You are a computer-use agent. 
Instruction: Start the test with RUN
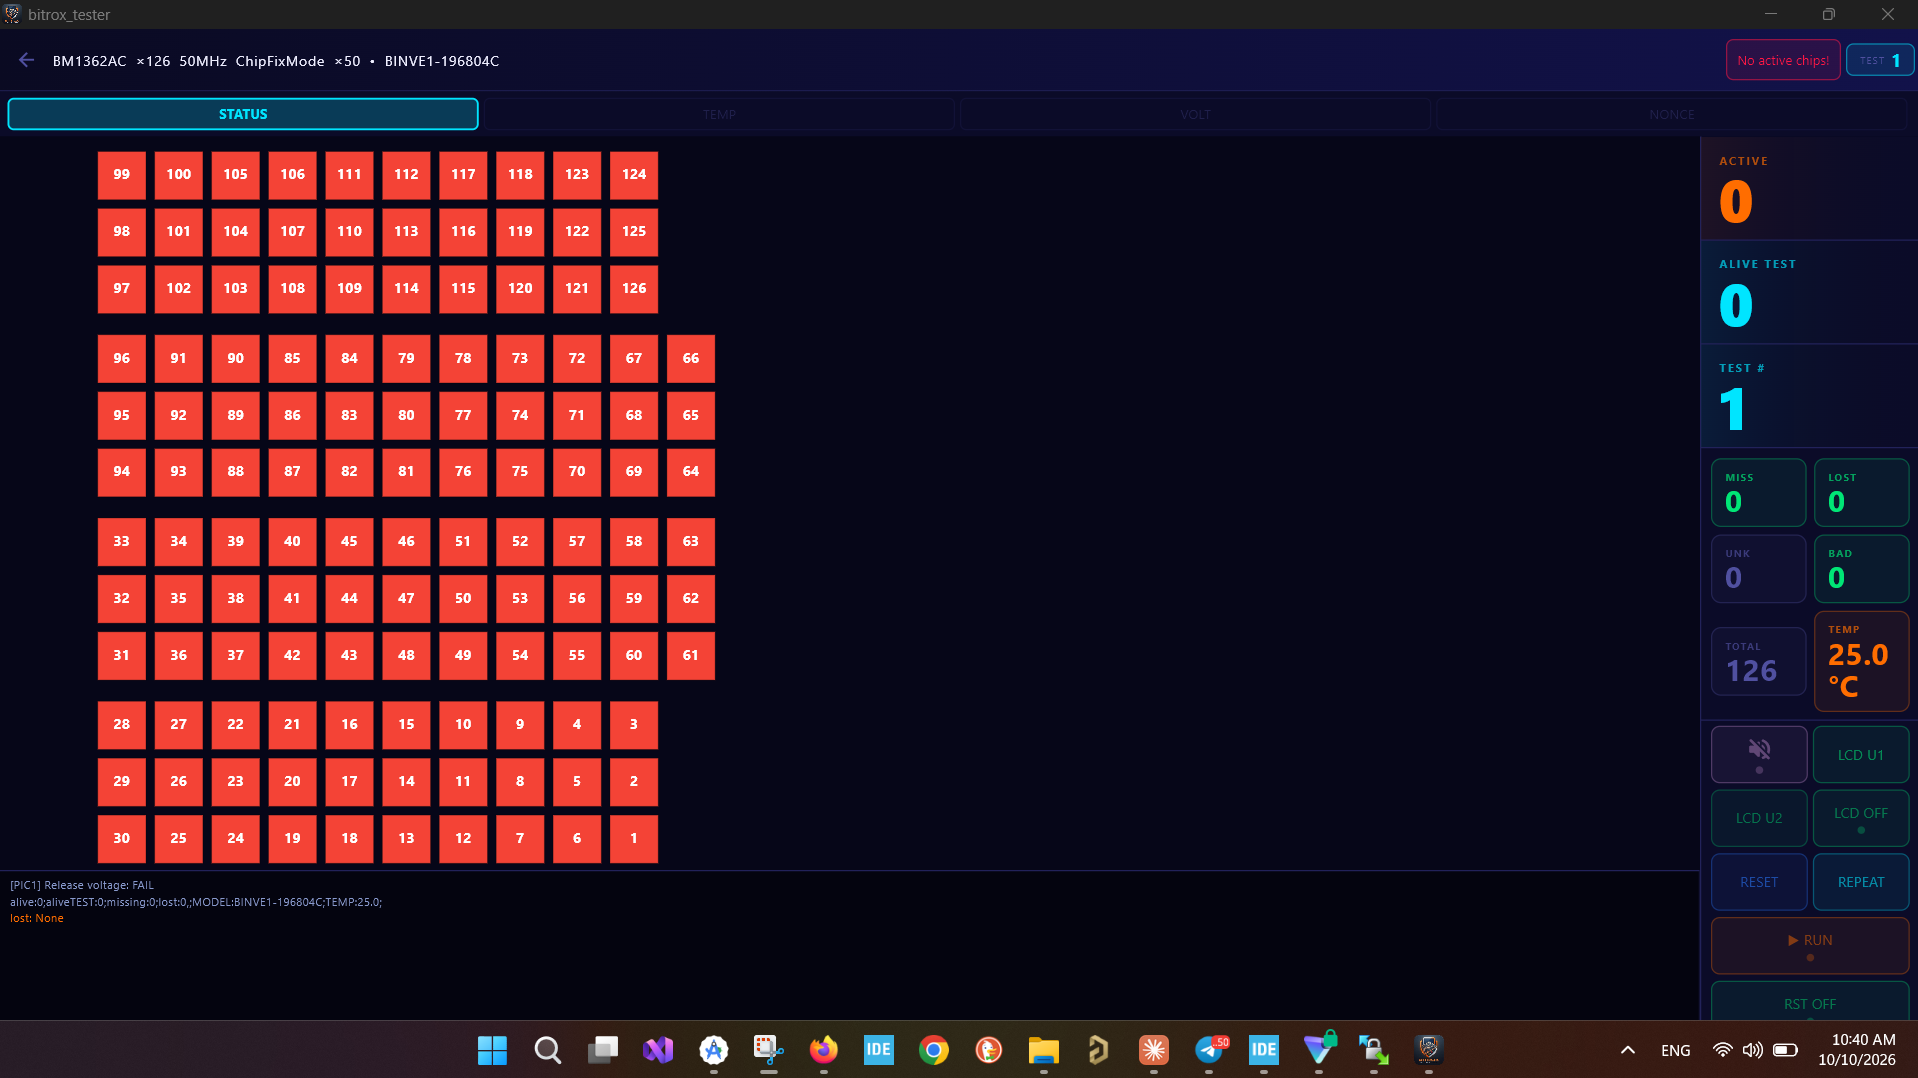point(1810,945)
